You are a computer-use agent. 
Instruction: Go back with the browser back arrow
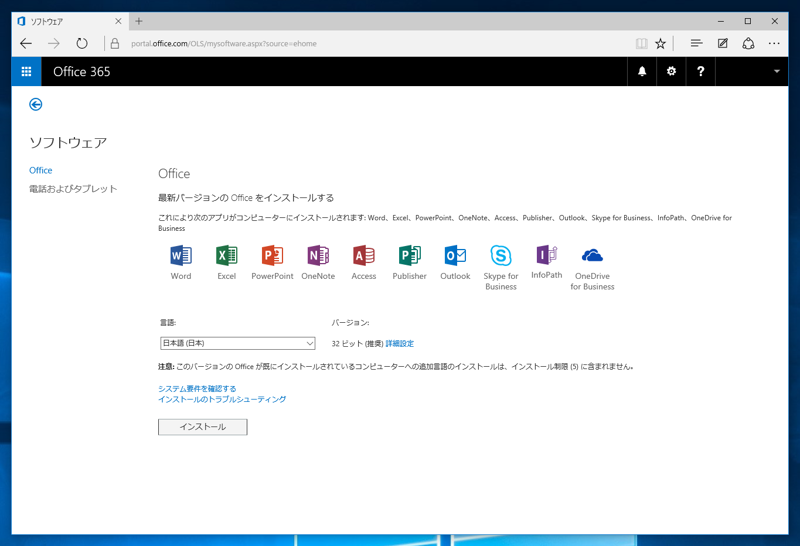[26, 43]
